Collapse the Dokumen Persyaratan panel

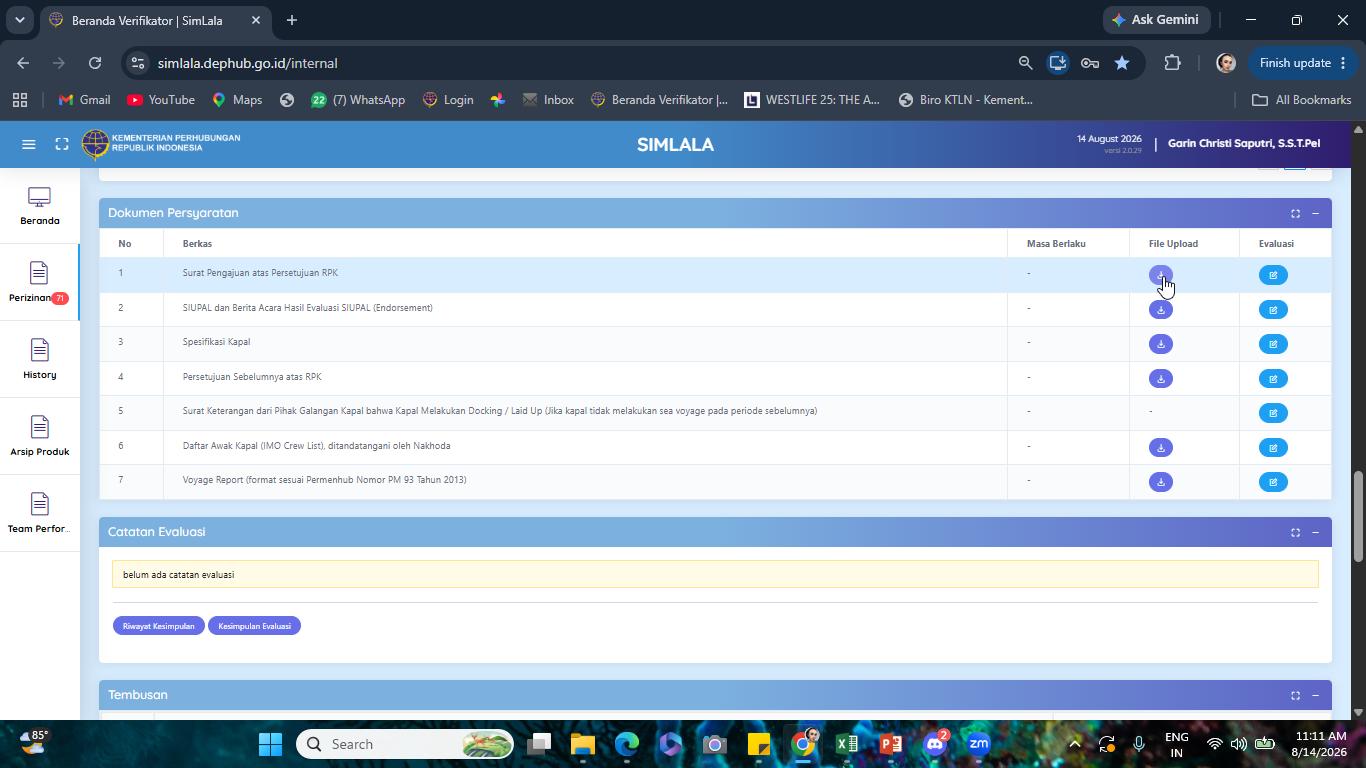1315,213
